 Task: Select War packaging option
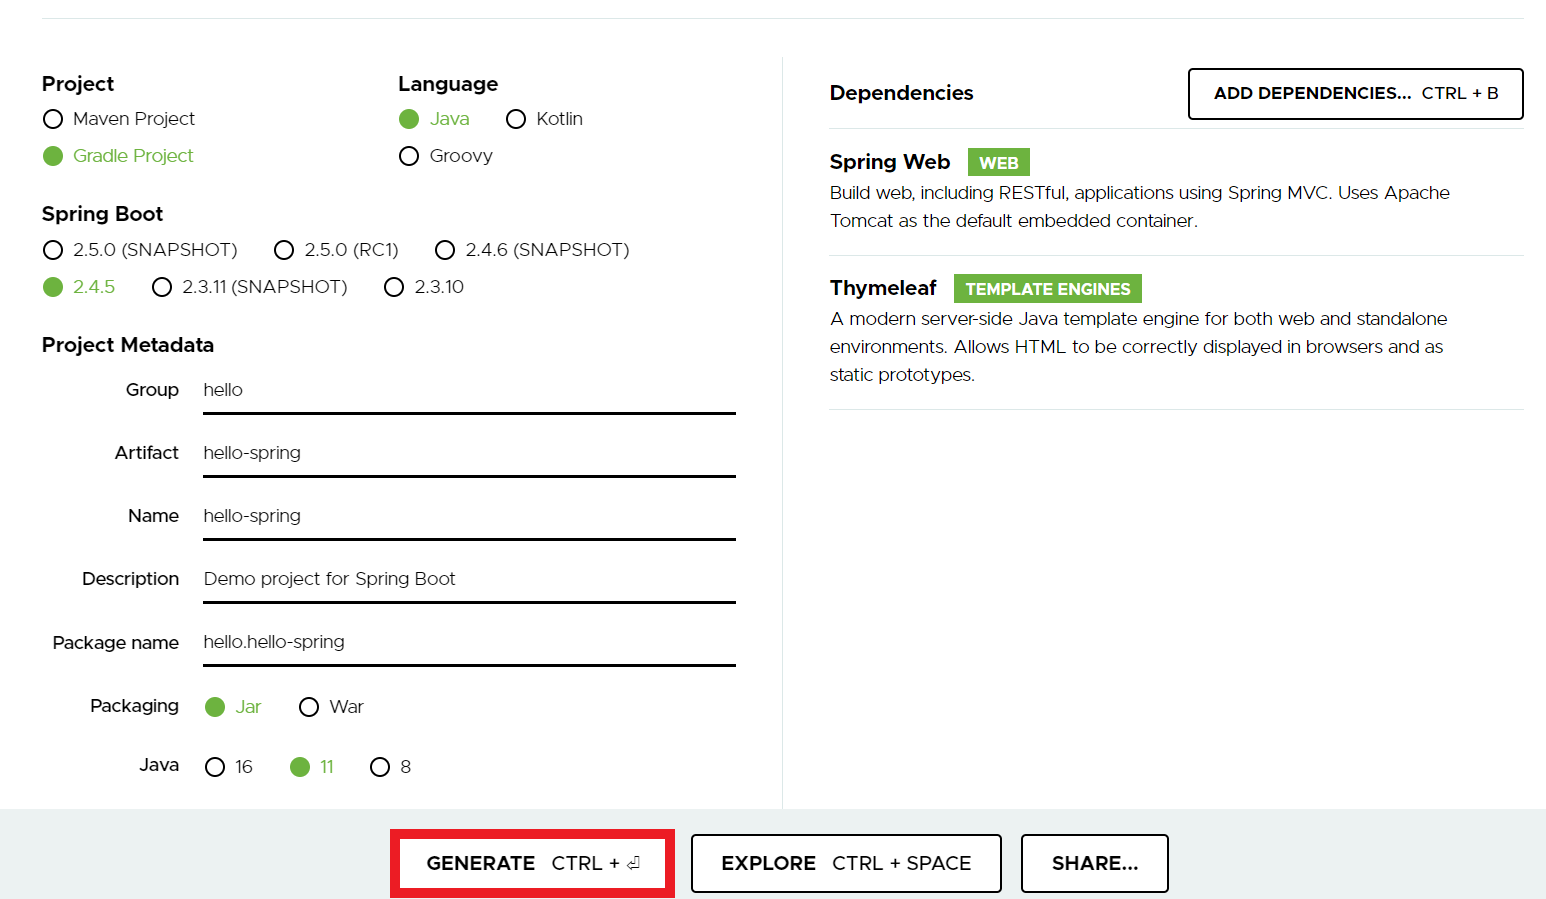(331, 707)
